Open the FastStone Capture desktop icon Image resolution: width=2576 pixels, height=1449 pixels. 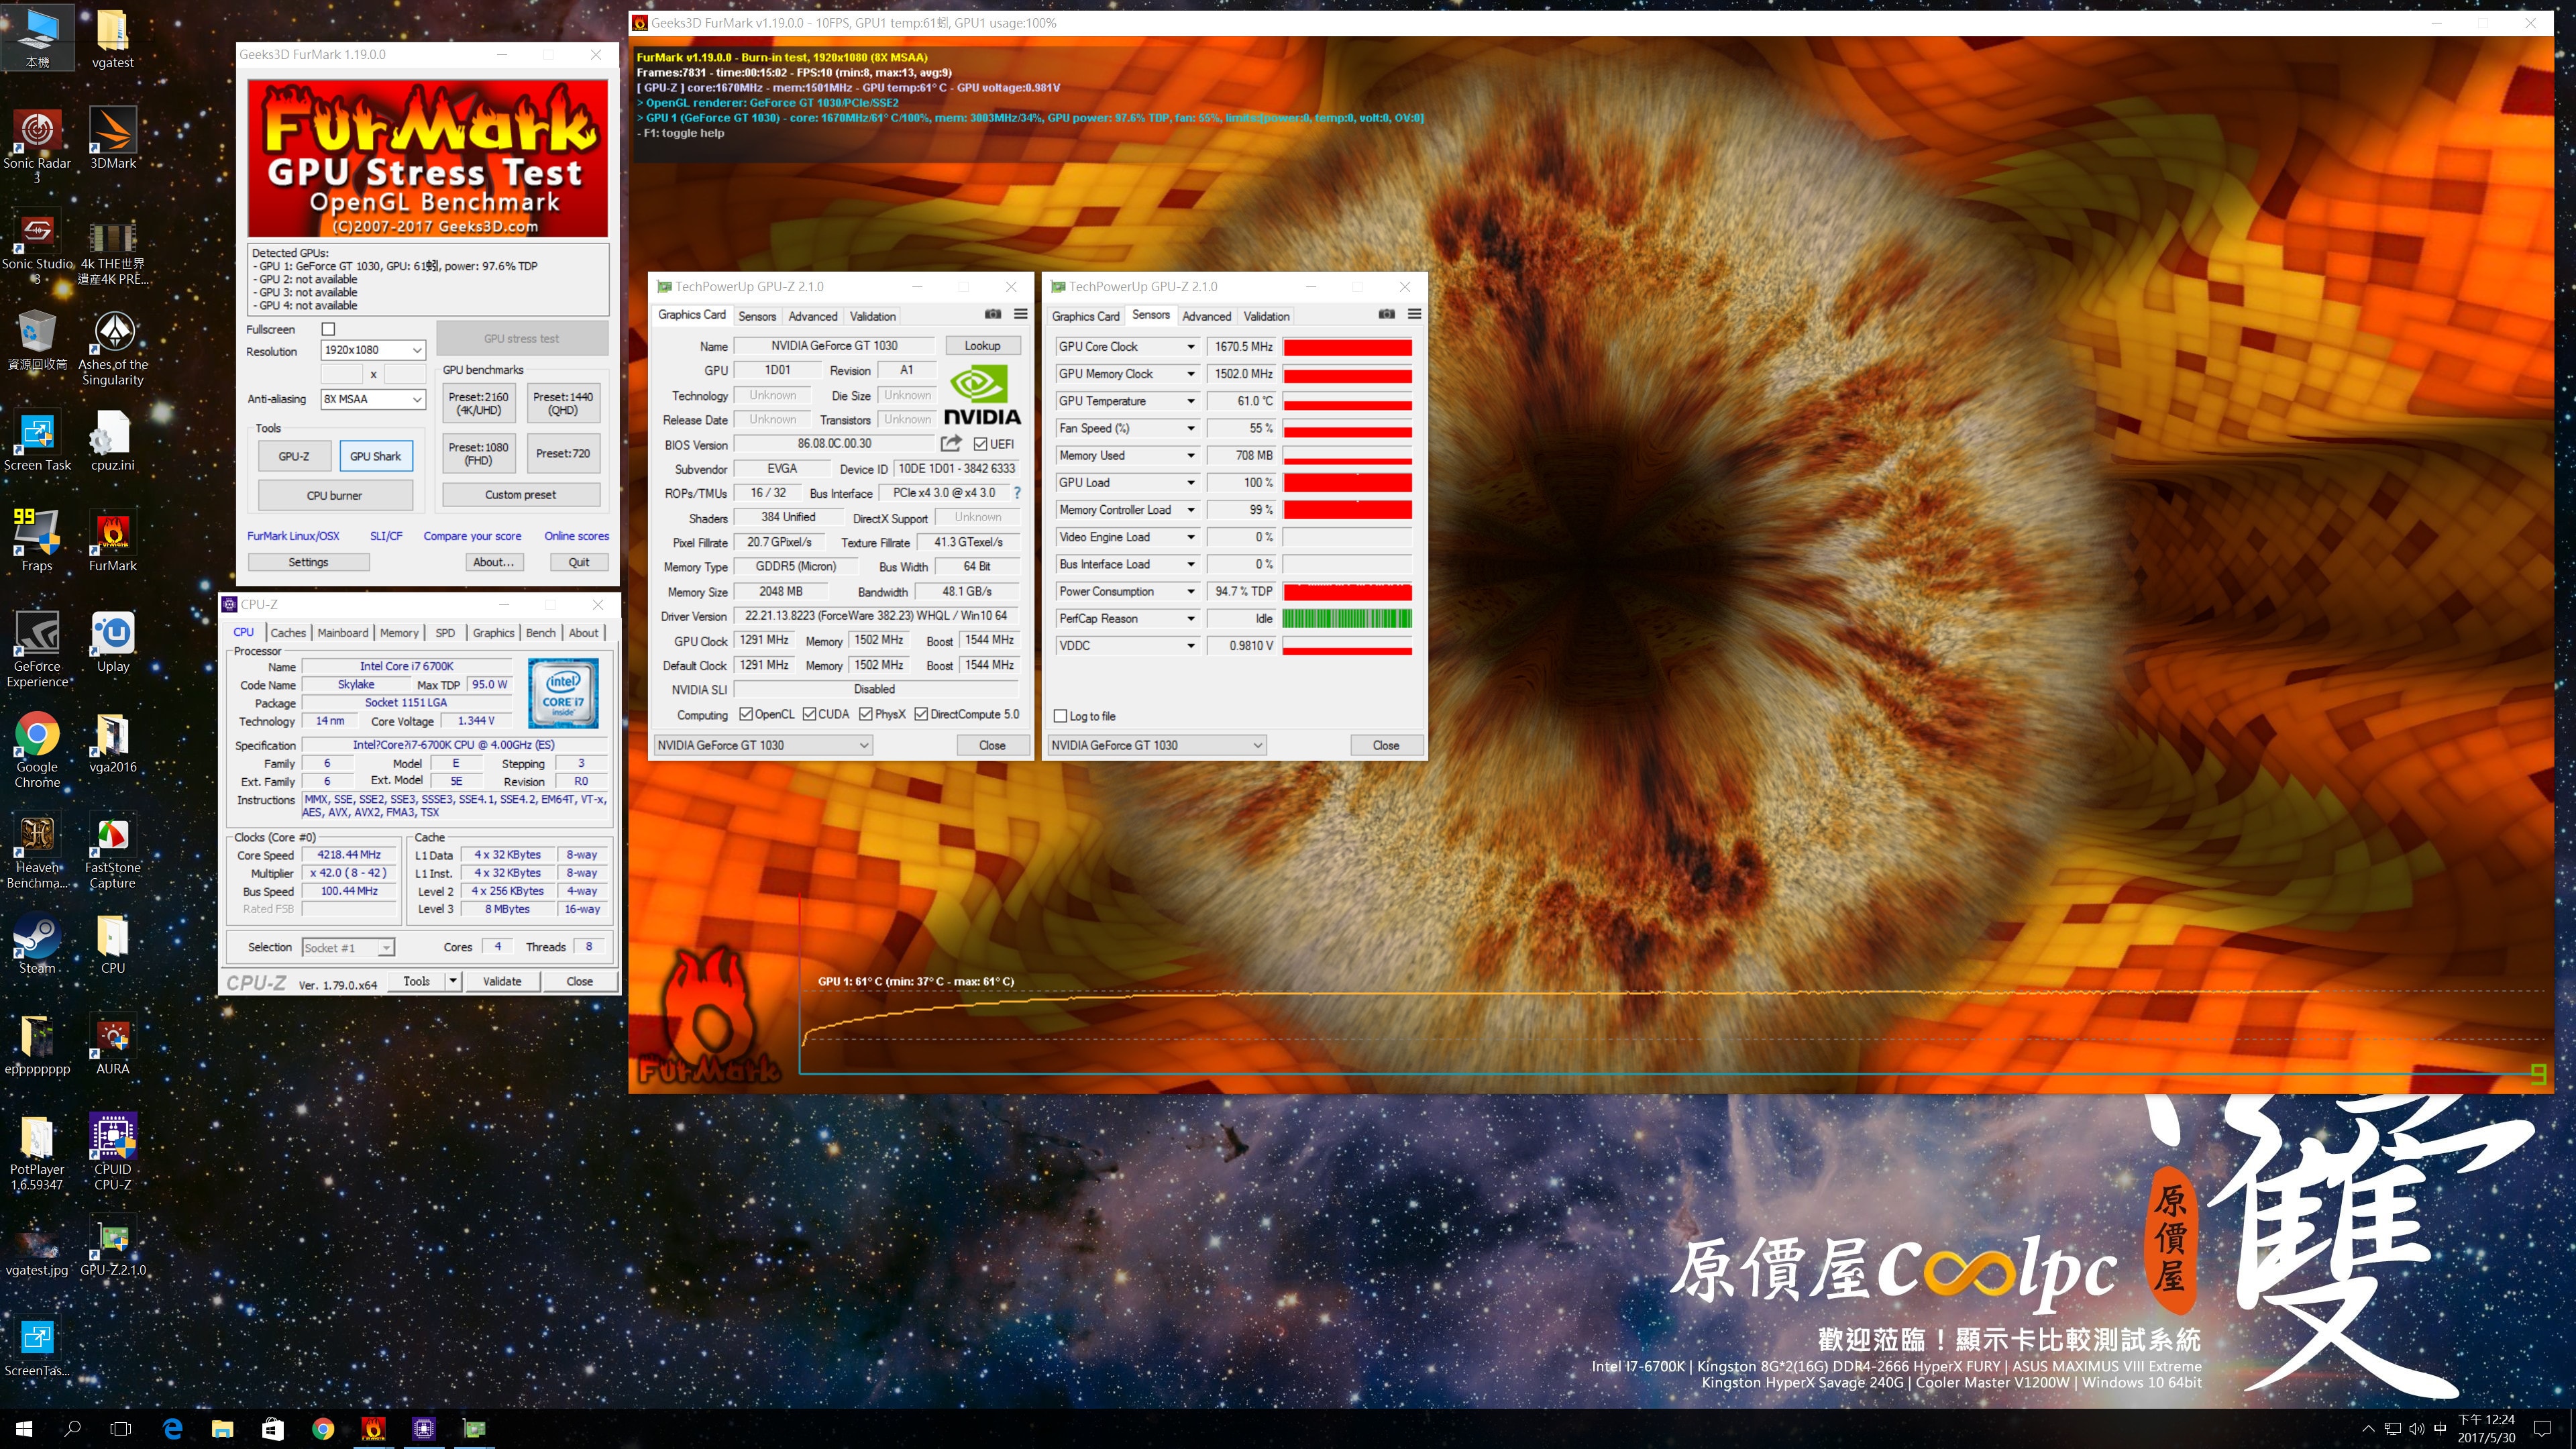[x=113, y=851]
